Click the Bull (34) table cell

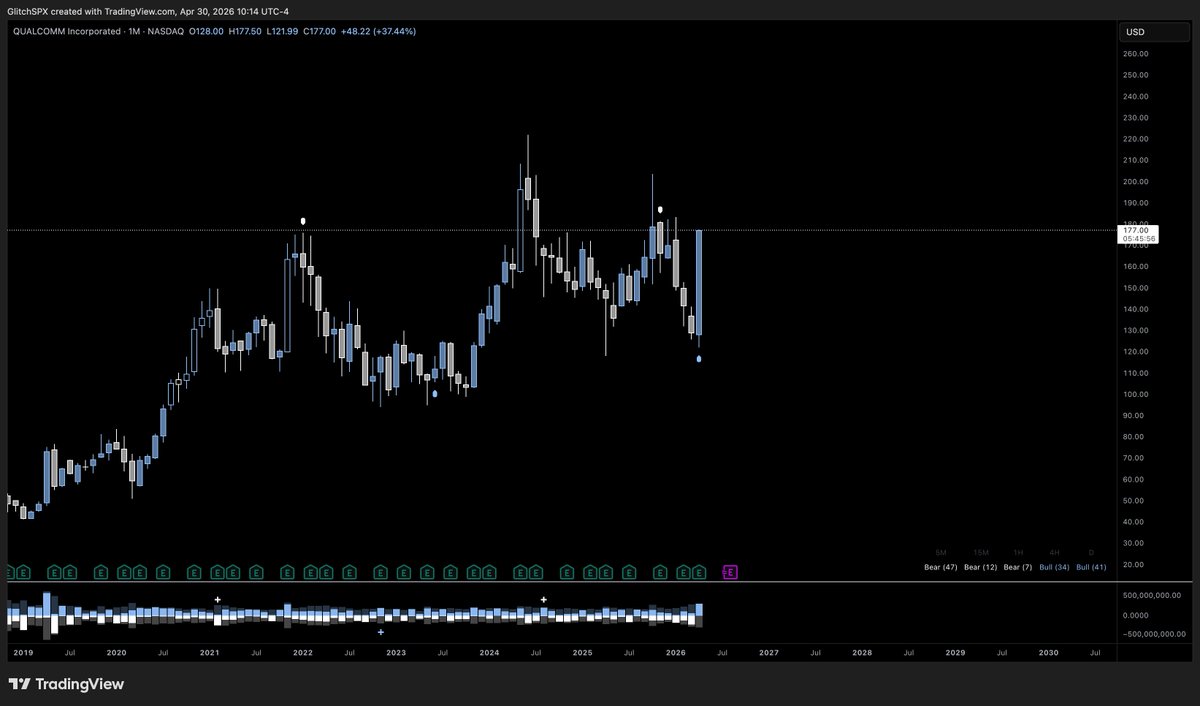coord(1054,568)
